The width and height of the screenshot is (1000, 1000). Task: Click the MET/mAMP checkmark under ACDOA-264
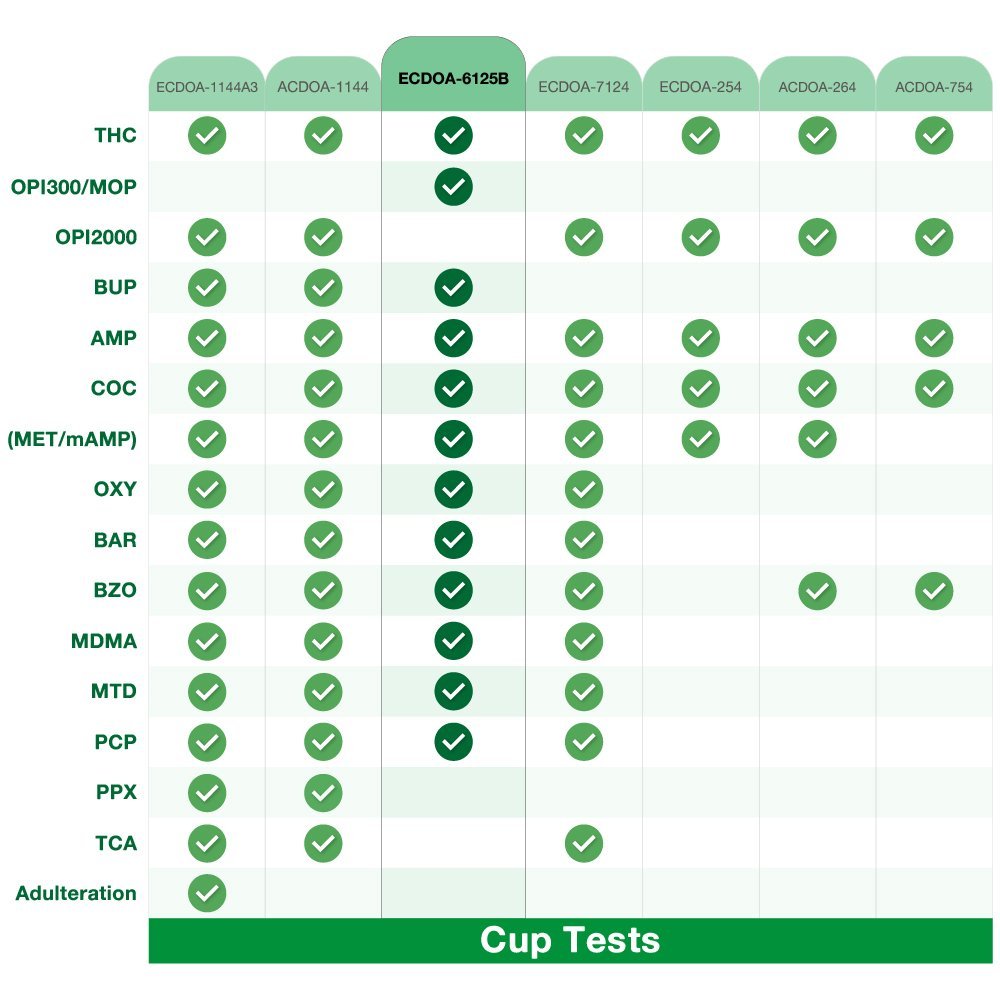[x=817, y=439]
